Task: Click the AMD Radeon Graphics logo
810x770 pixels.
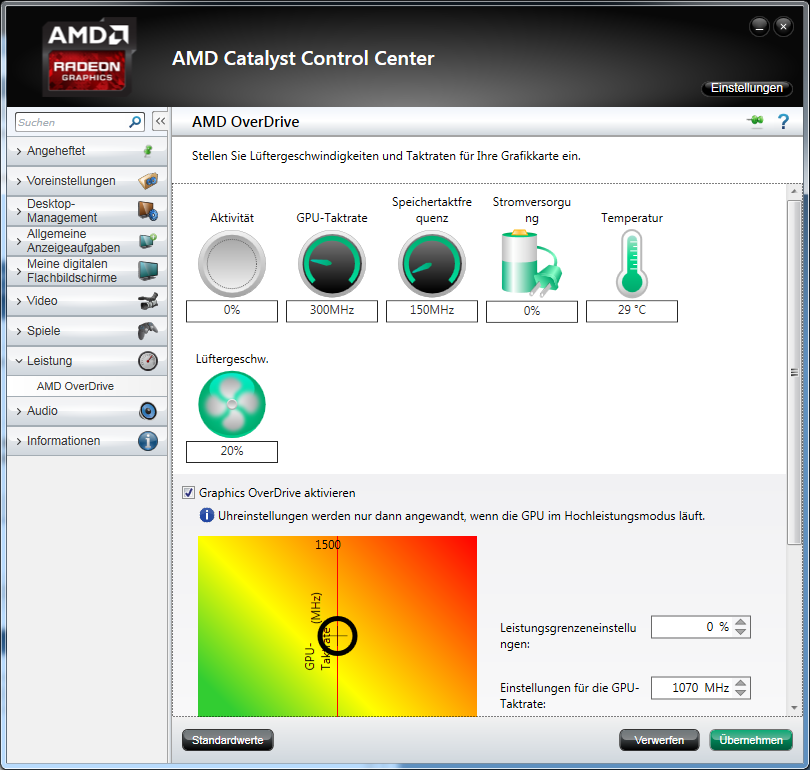Action: coord(89,57)
